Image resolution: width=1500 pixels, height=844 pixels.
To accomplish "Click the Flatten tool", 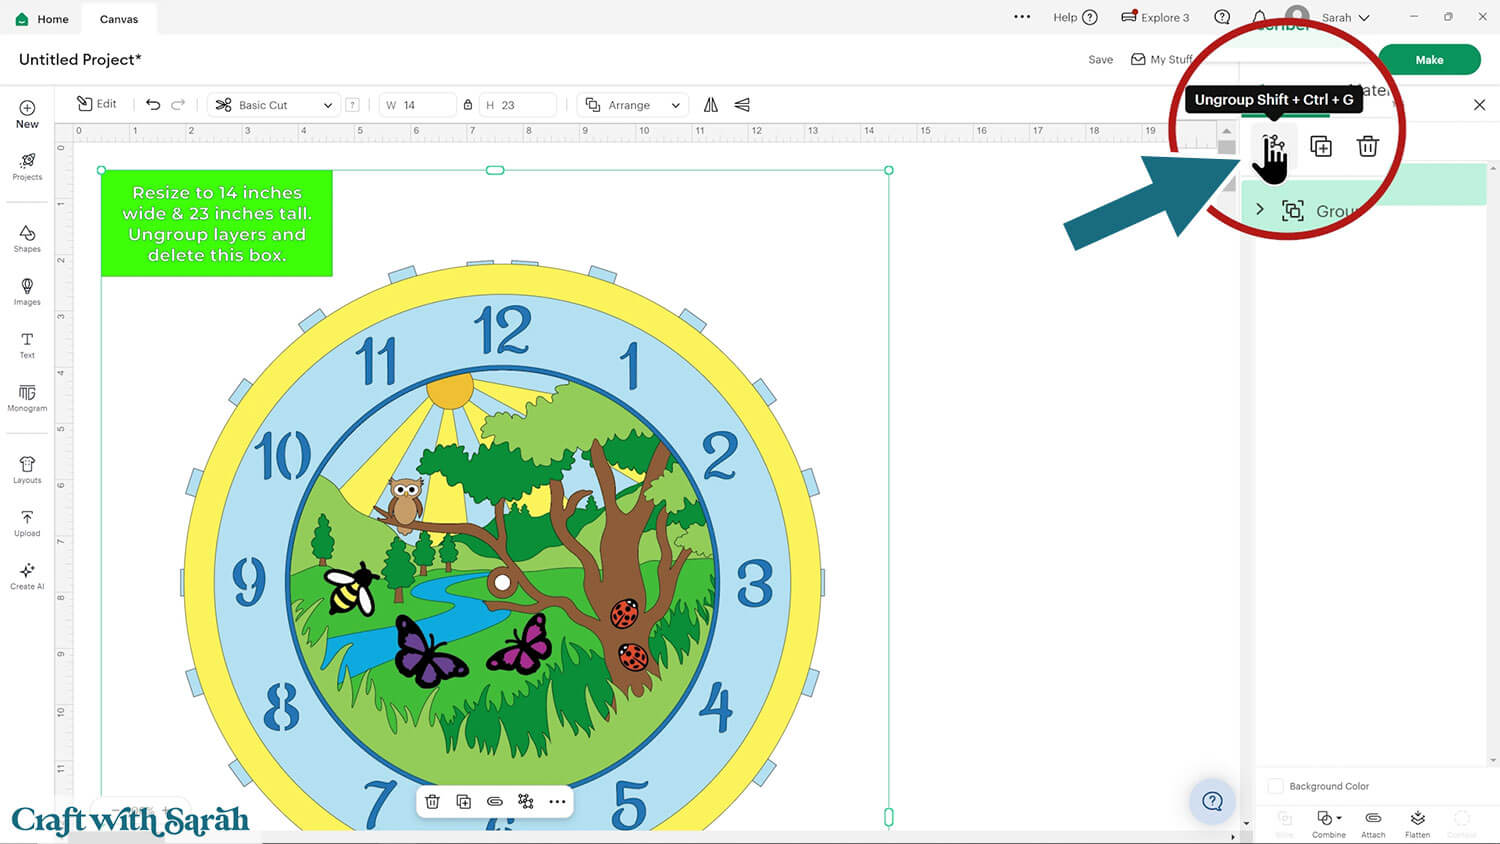I will pos(1417,824).
